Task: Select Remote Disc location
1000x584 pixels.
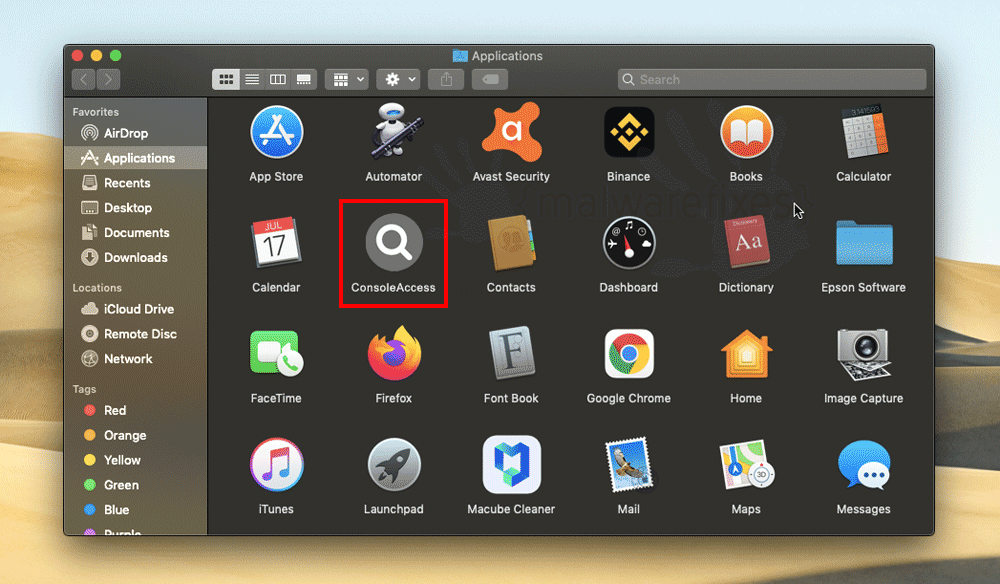Action: 135,334
